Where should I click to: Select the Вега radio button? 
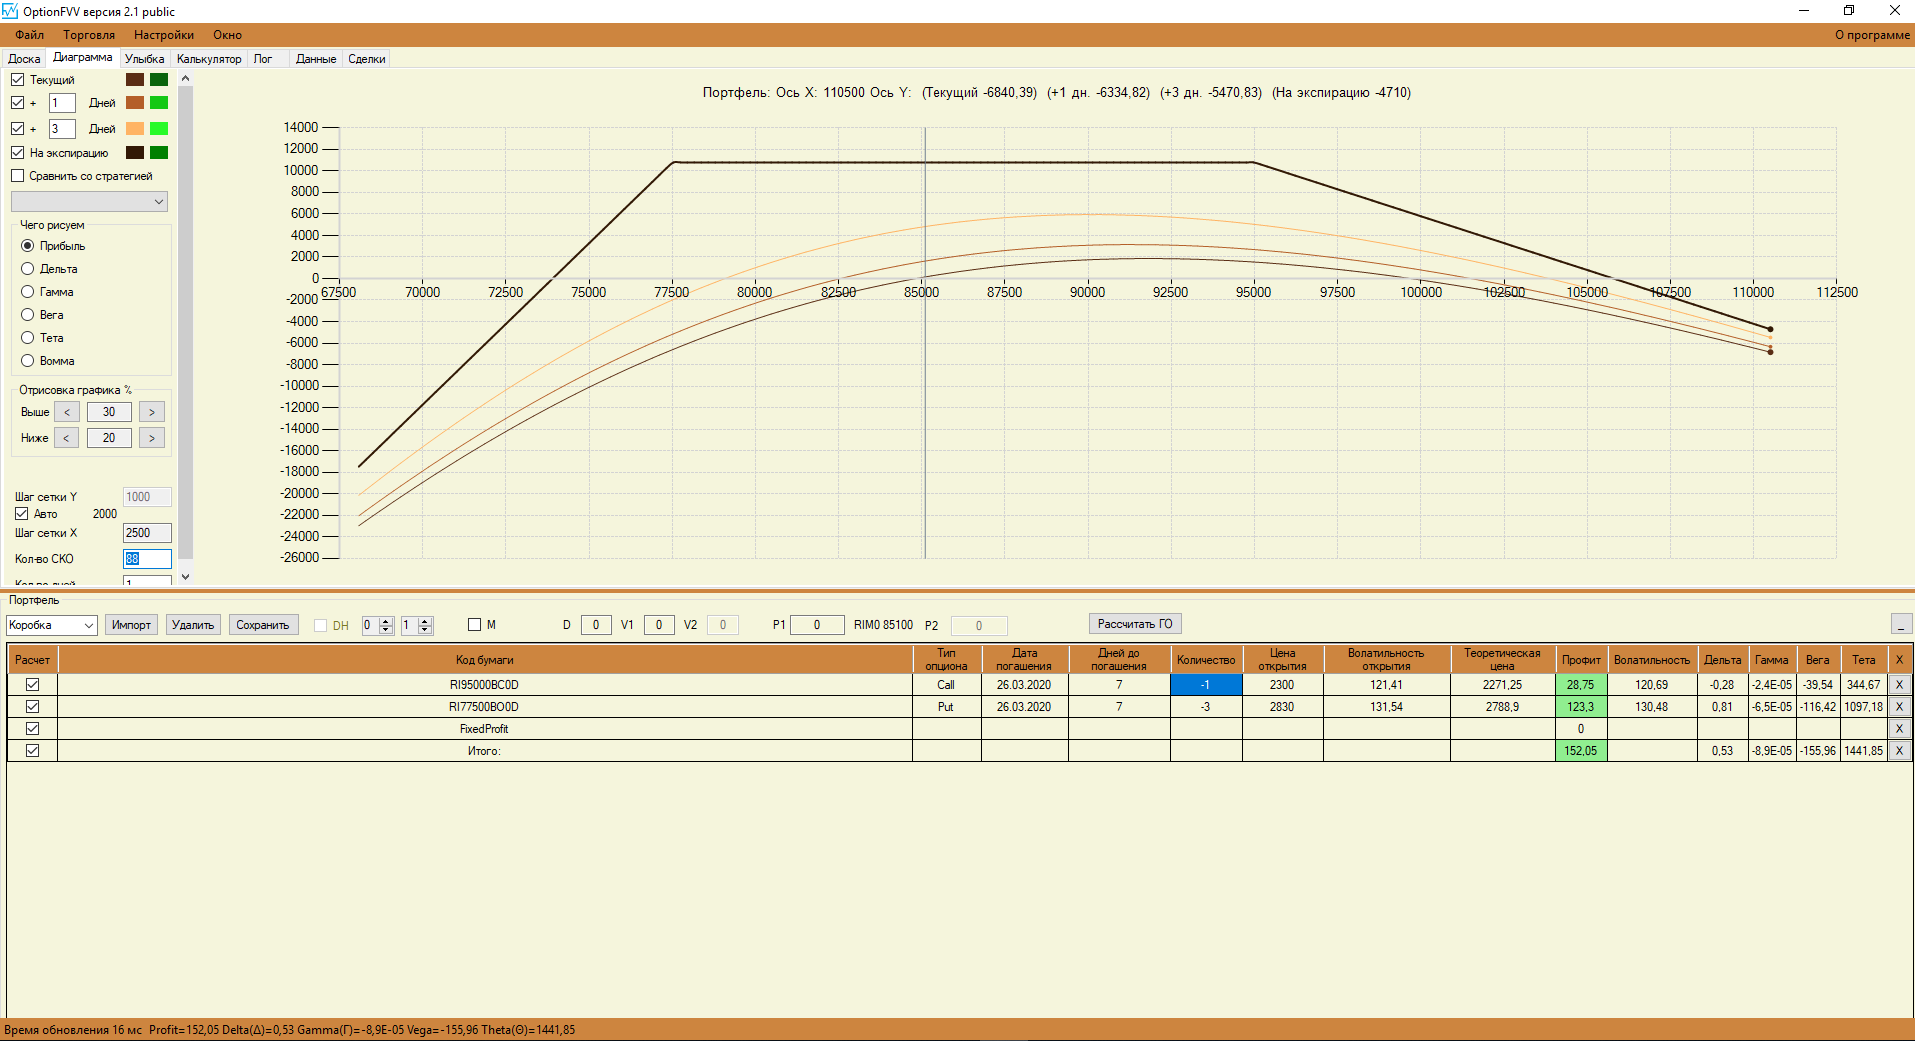coord(28,315)
